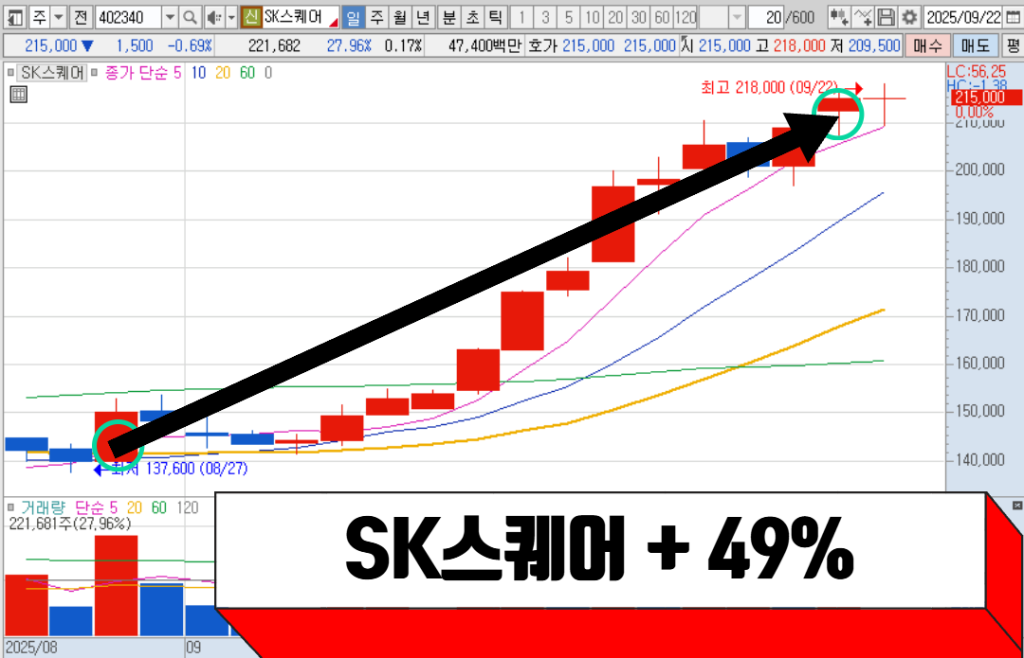Image resolution: width=1024 pixels, height=658 pixels.
Task: Switch to 월 (monthly) chart period
Action: pyautogui.click(x=399, y=18)
